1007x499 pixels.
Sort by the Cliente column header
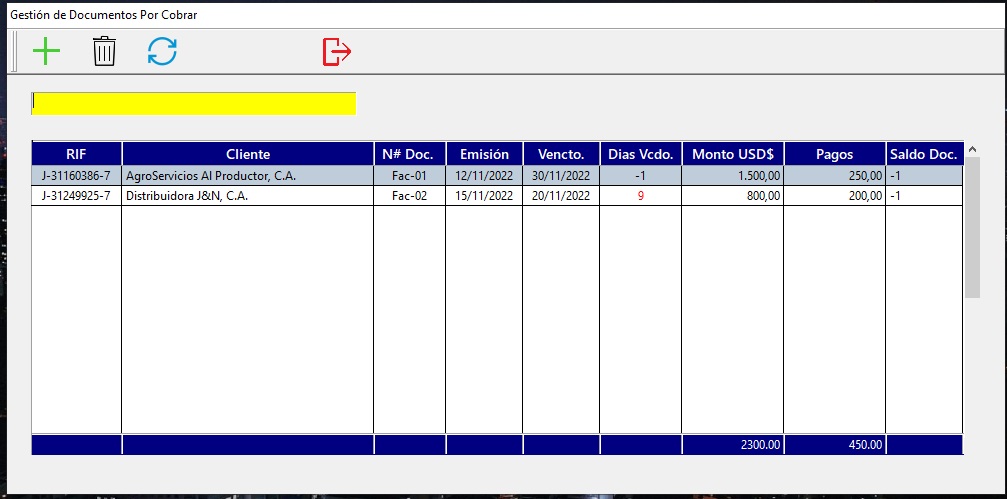(x=248, y=154)
